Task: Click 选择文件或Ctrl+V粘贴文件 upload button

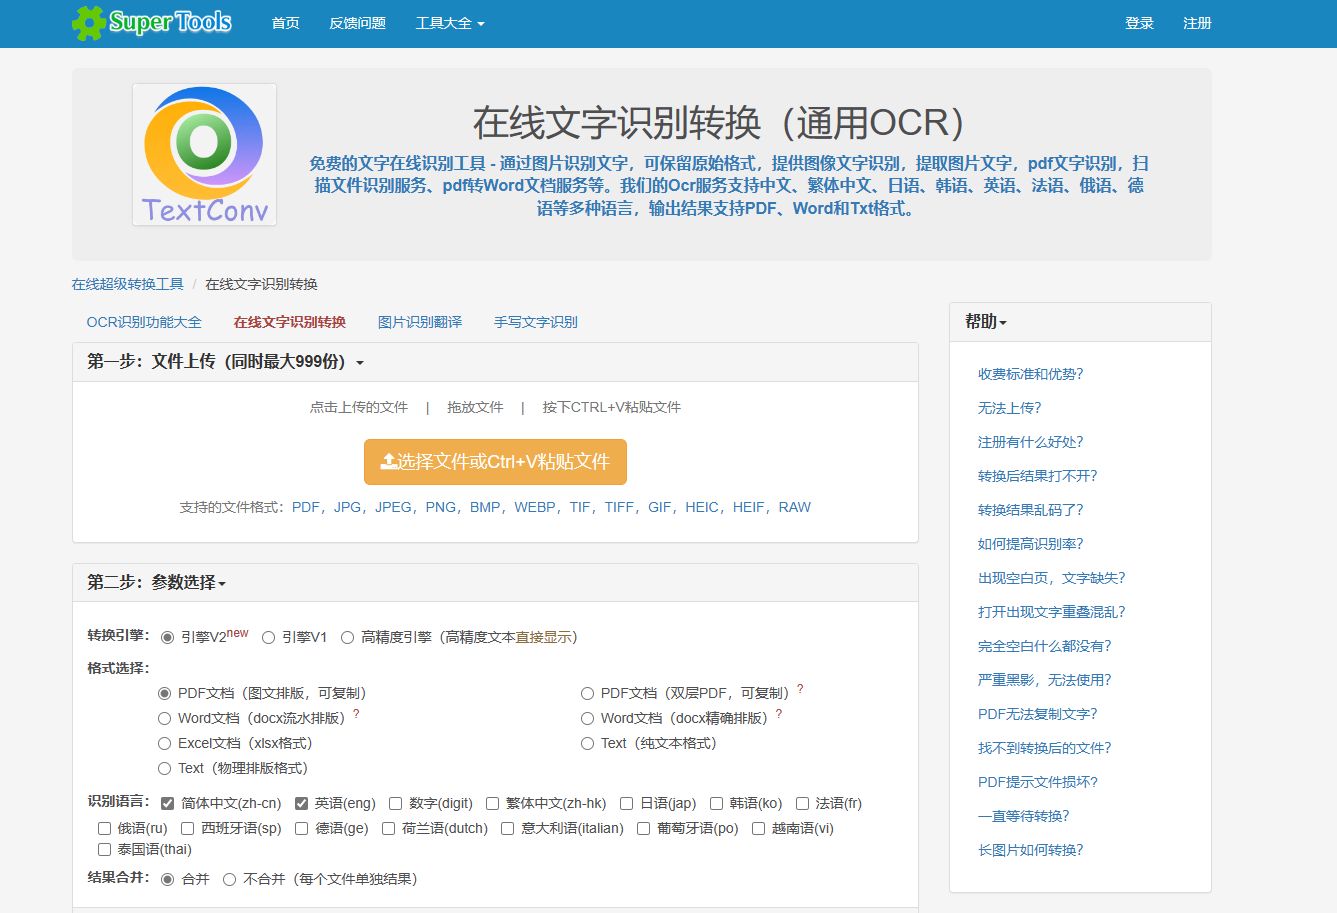Action: [495, 462]
